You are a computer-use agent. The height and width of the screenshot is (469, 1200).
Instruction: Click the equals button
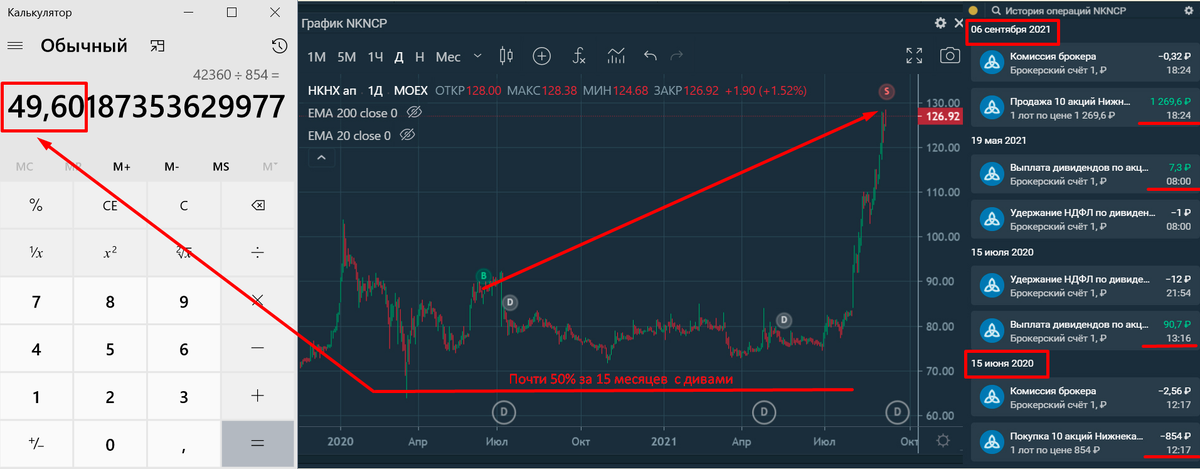point(258,444)
